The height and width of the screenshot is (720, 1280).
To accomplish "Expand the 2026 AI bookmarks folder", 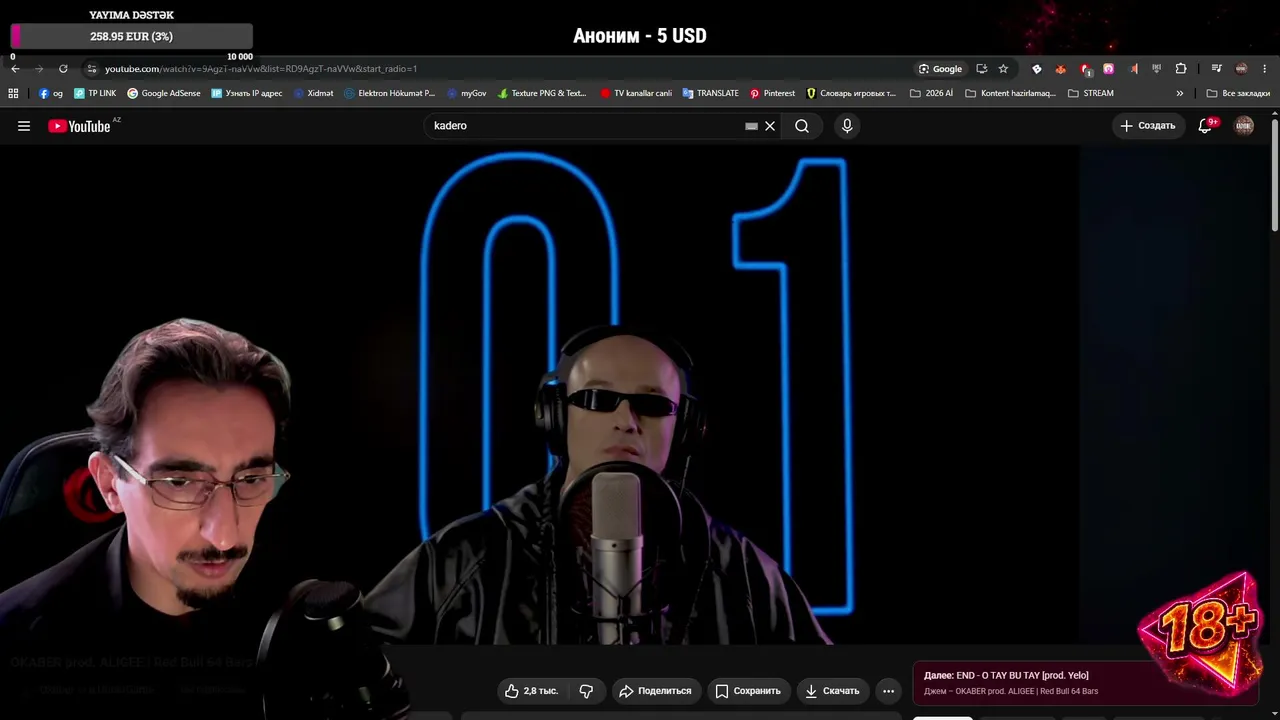I will (932, 93).
